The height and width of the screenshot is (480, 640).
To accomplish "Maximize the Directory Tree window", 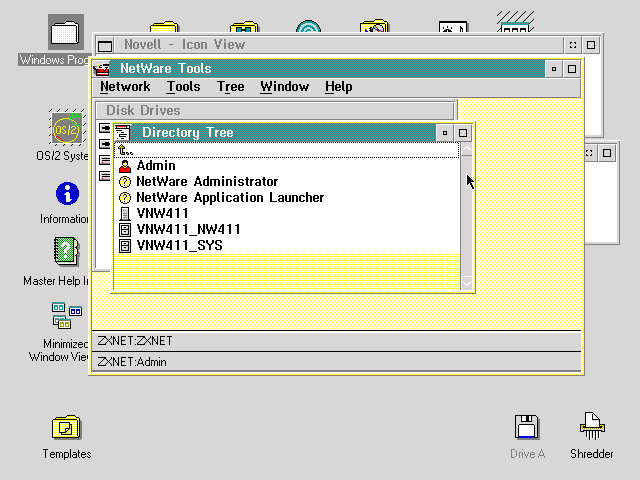I will [463, 133].
